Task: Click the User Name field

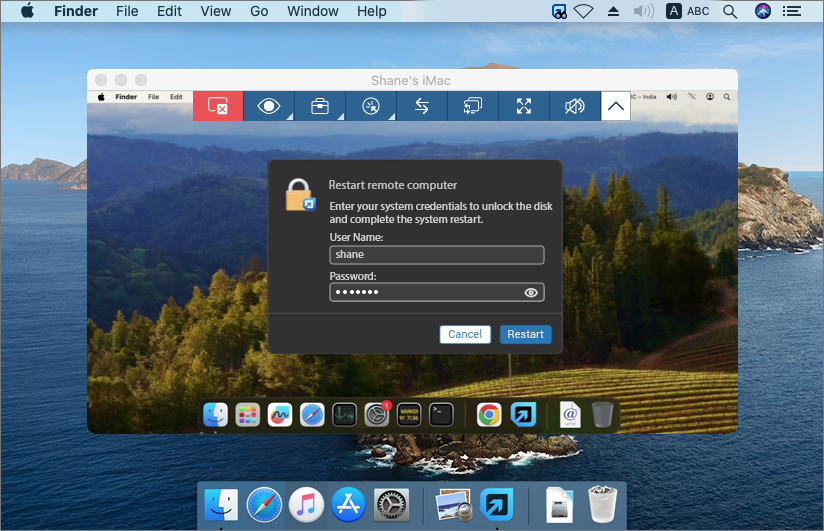Action: (436, 255)
